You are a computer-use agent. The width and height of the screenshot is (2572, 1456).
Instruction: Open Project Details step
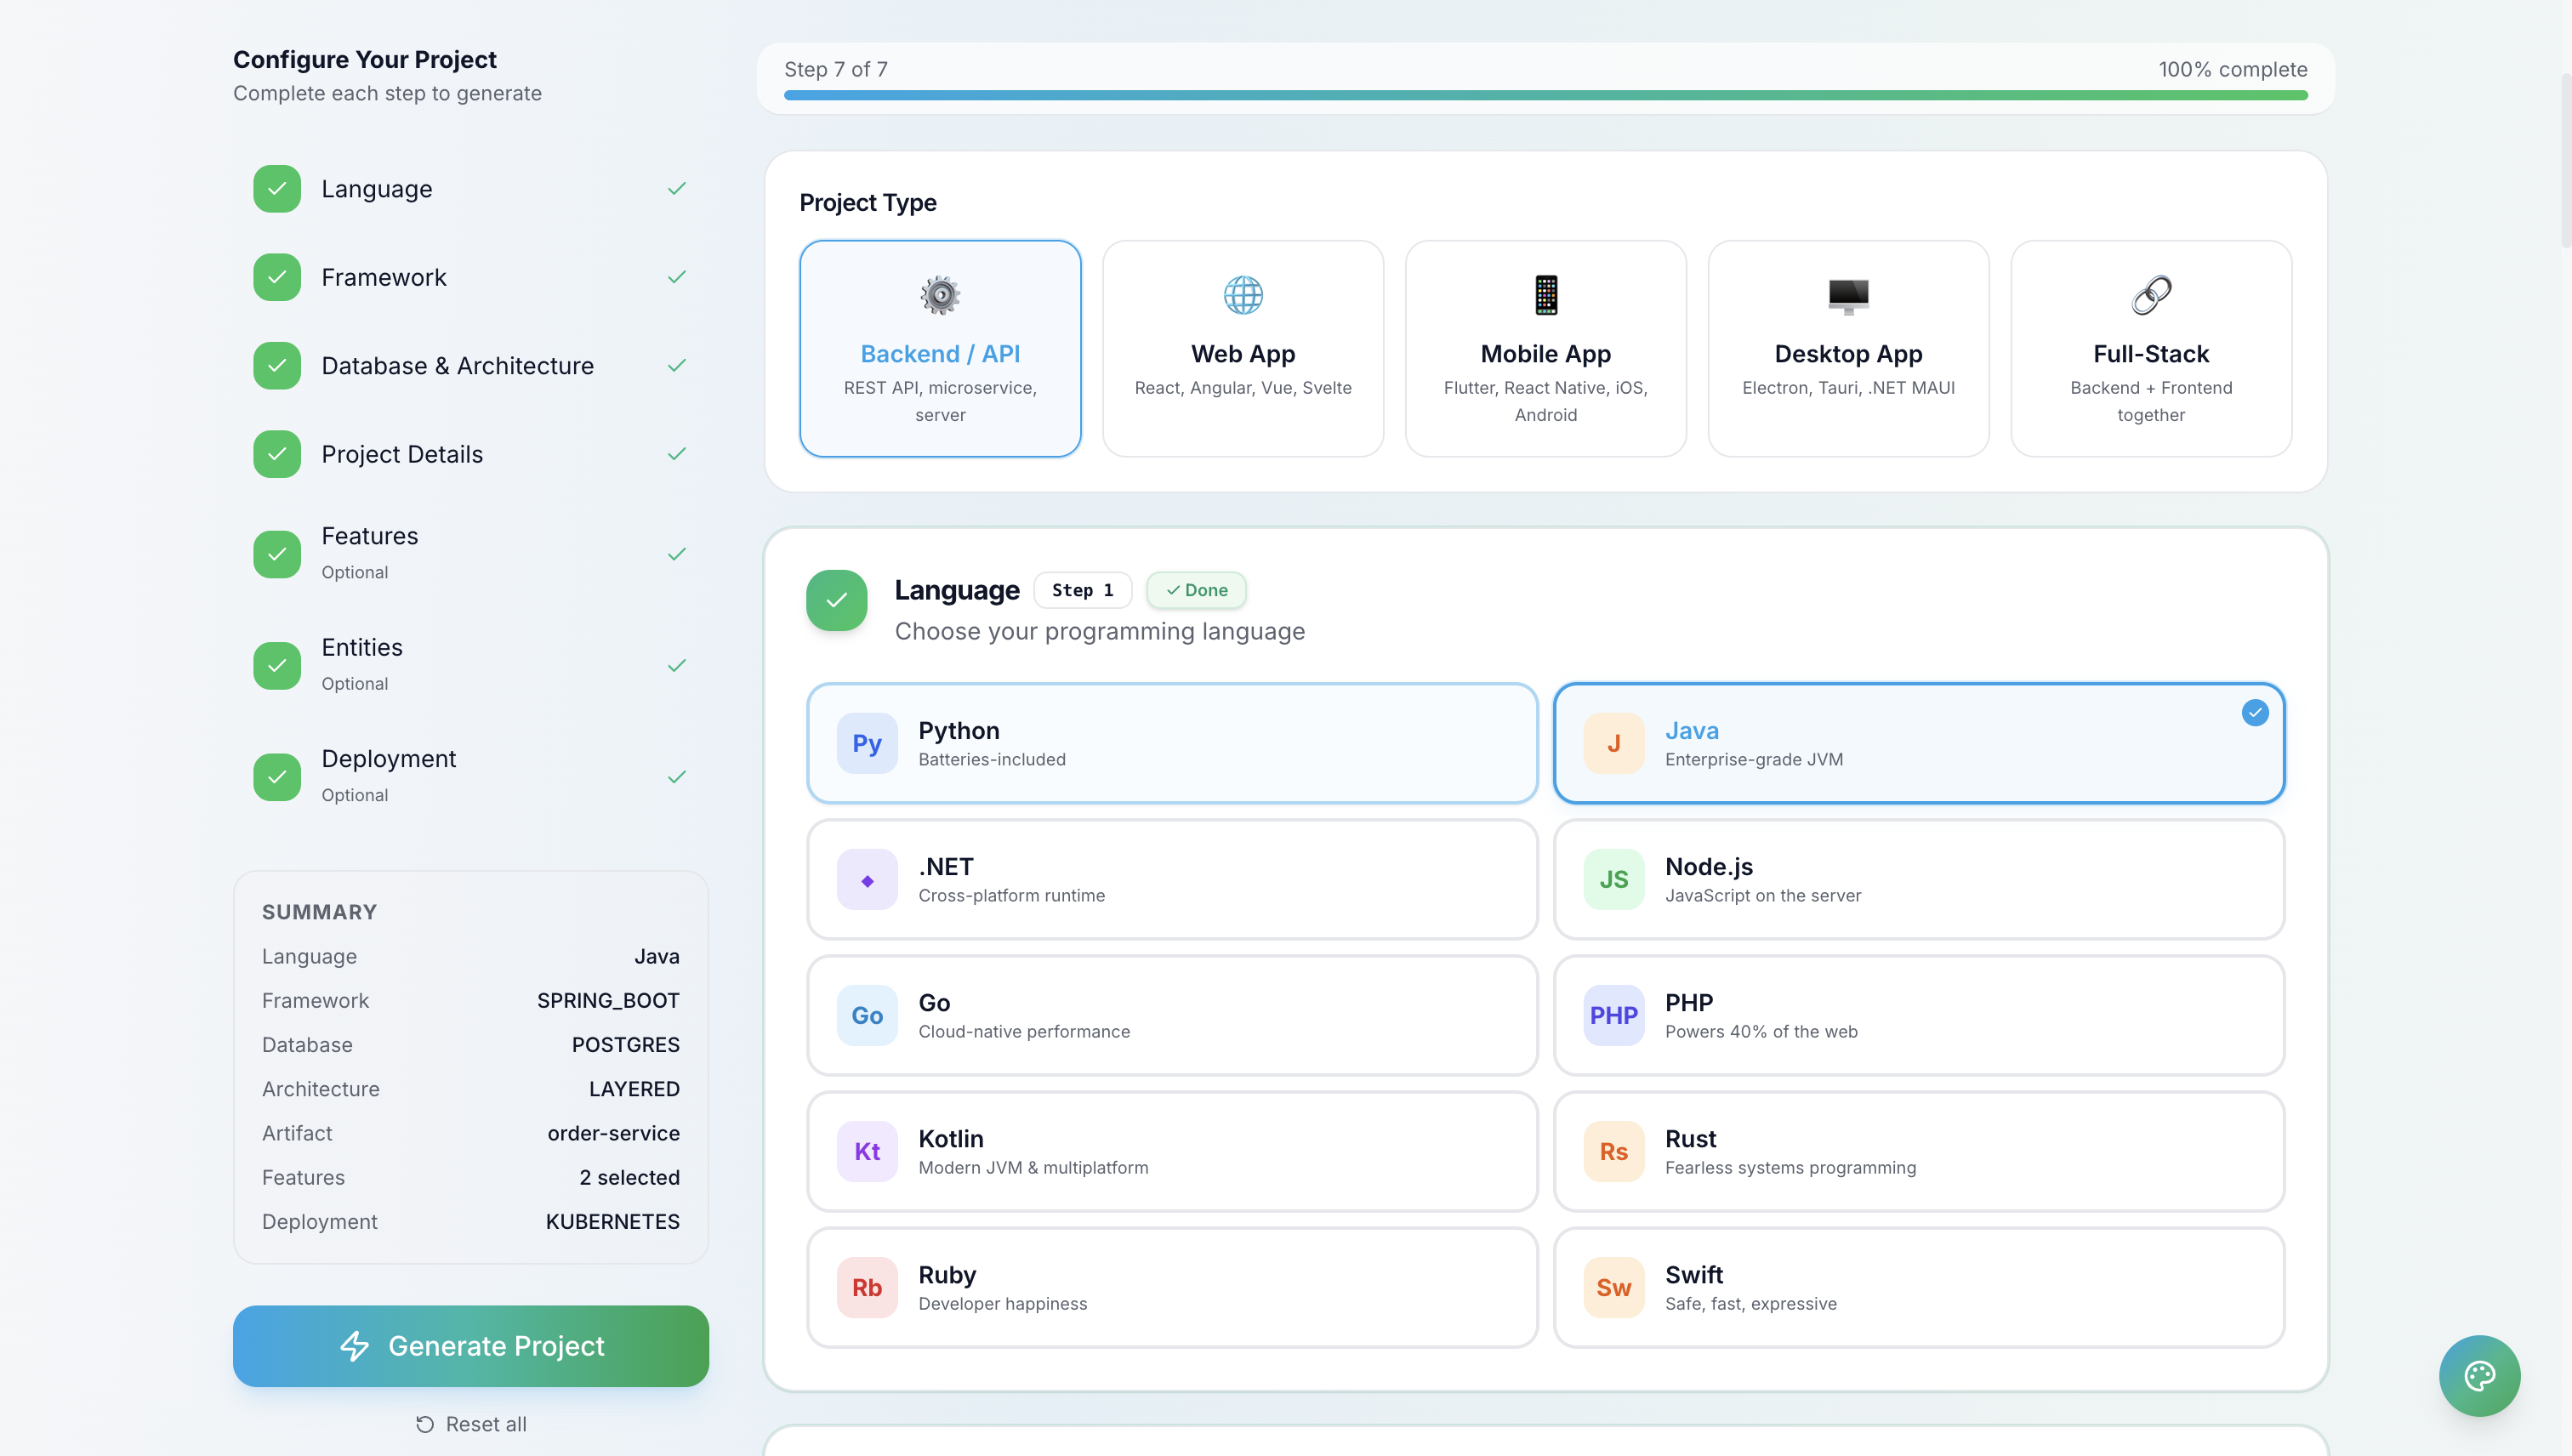coord(470,454)
